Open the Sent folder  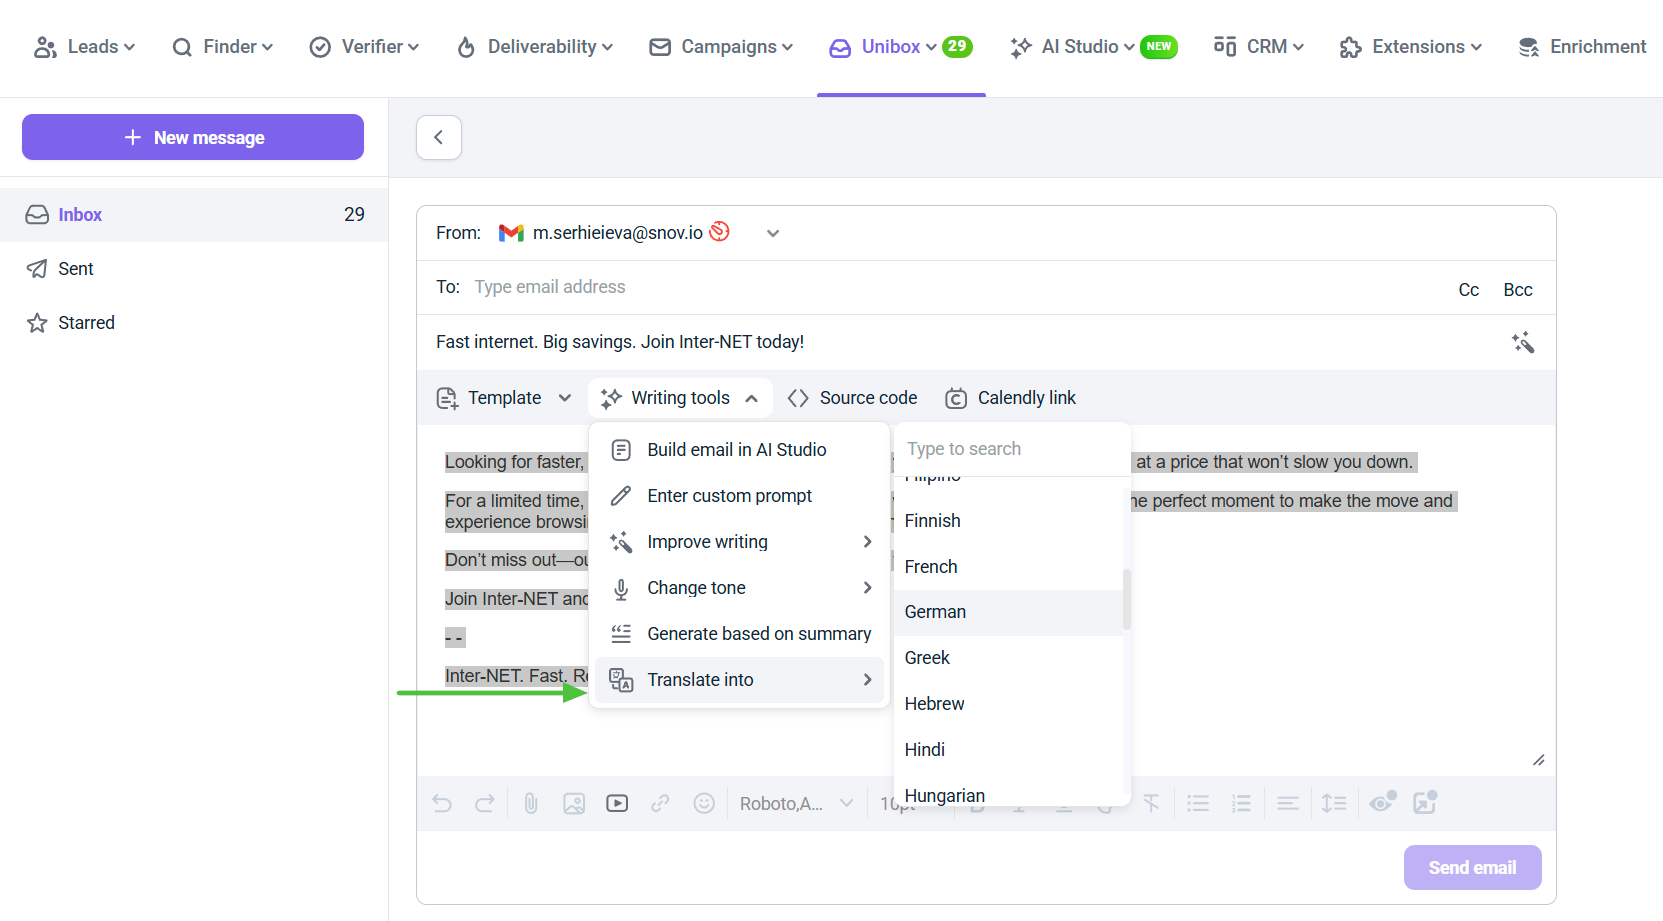tap(194, 269)
